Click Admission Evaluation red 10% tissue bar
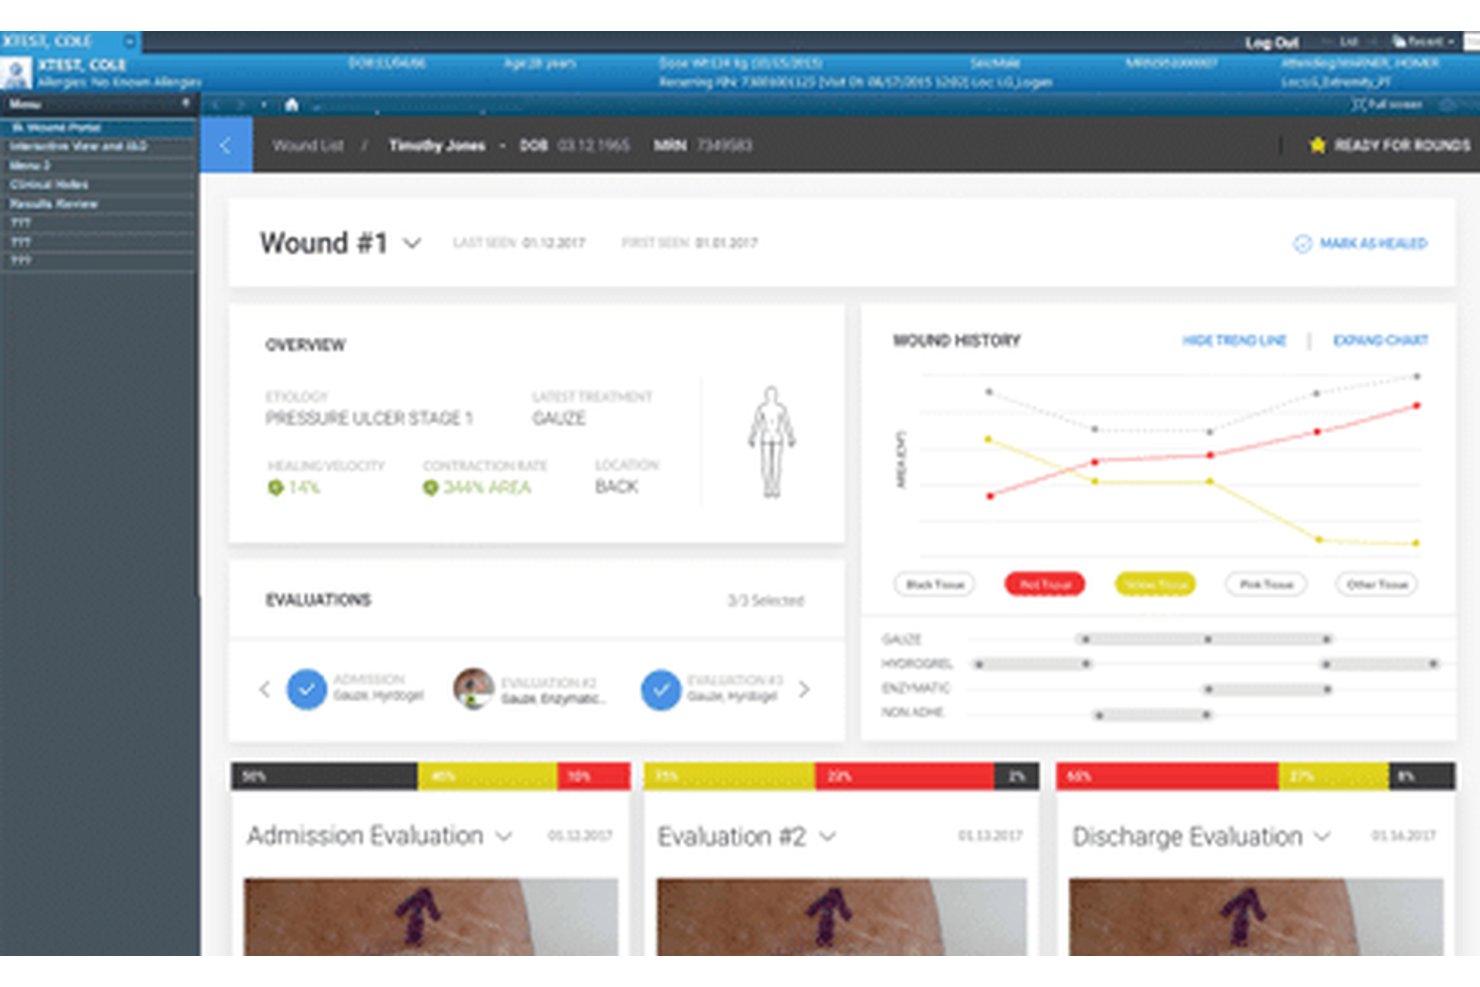The height and width of the screenshot is (987, 1480). point(593,776)
